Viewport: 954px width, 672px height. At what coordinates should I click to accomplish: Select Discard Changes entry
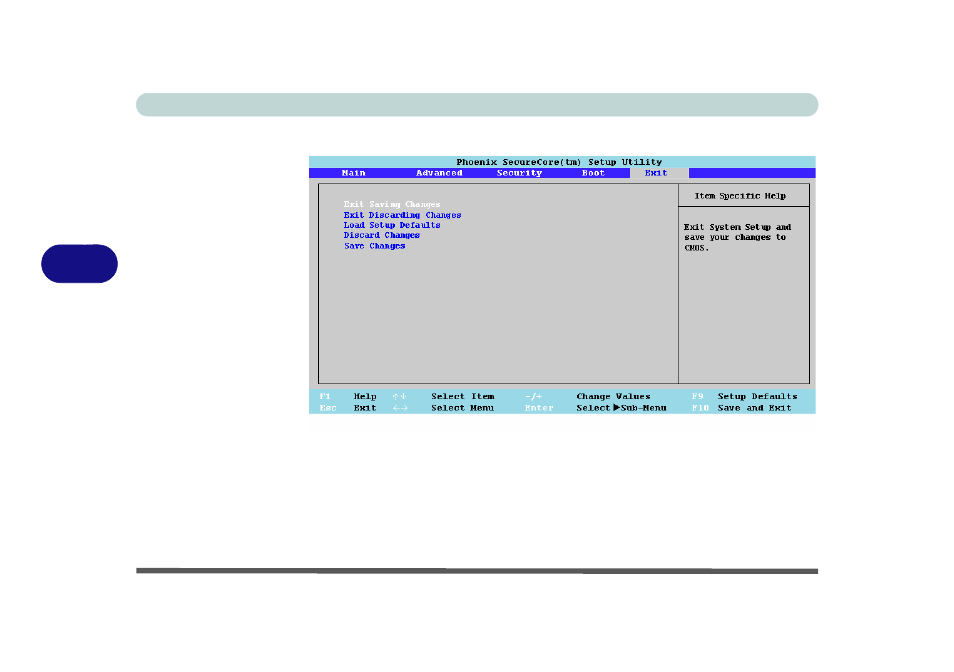tap(381, 235)
